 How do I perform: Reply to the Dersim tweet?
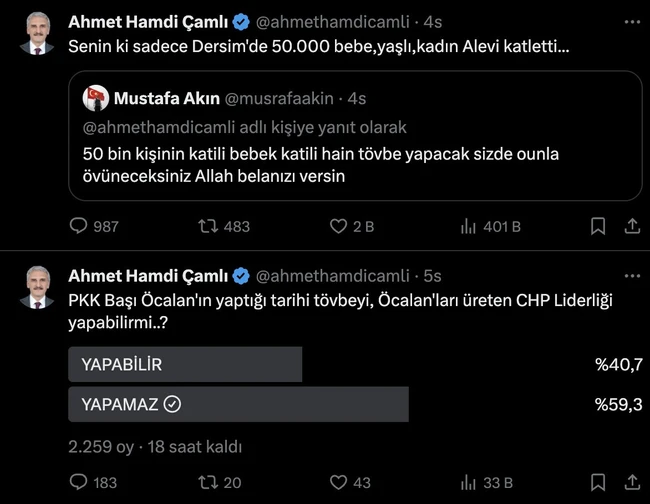click(79, 227)
